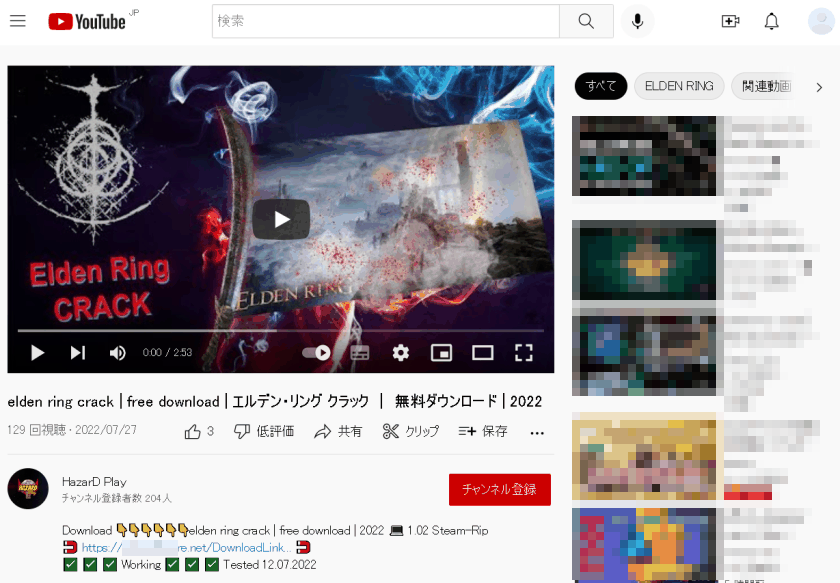Open HazarD Play channel avatar
This screenshot has height=583, width=840.
coord(28,489)
